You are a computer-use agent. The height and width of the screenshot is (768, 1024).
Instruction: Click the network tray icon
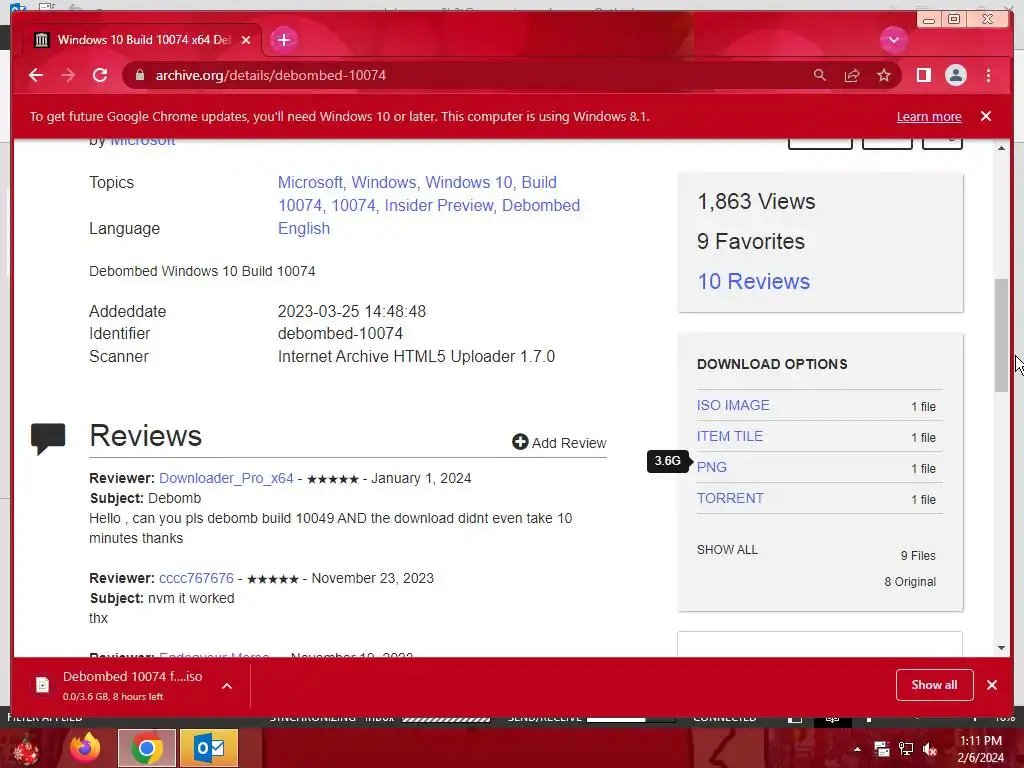(906, 749)
